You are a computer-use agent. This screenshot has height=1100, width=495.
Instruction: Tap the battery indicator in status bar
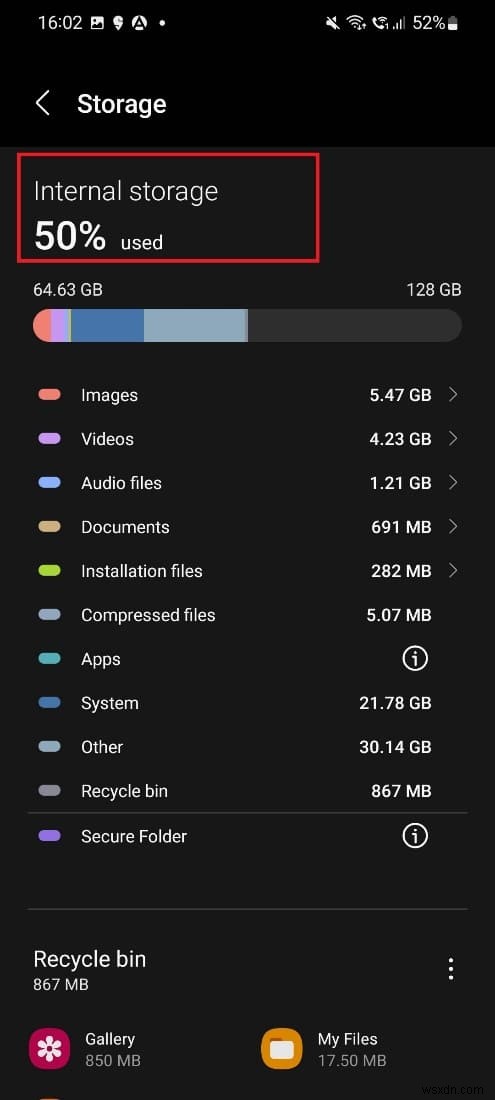pos(453,23)
